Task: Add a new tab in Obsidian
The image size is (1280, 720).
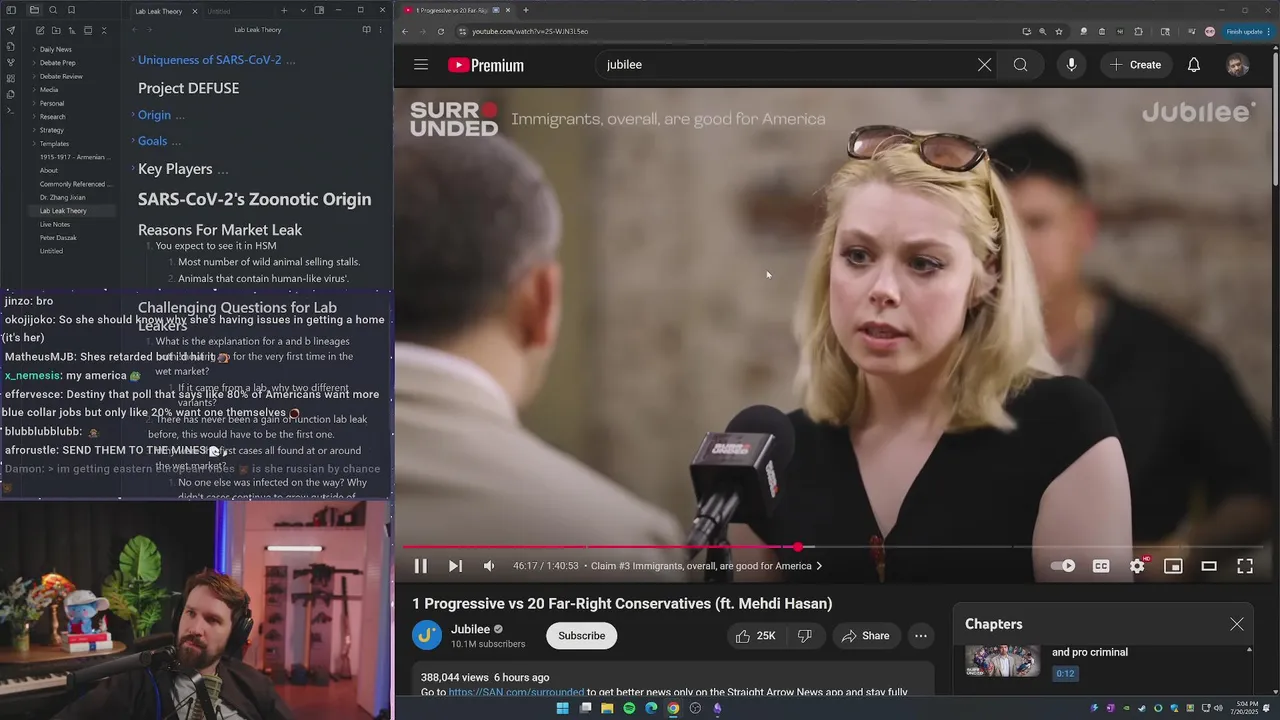Action: (x=284, y=11)
